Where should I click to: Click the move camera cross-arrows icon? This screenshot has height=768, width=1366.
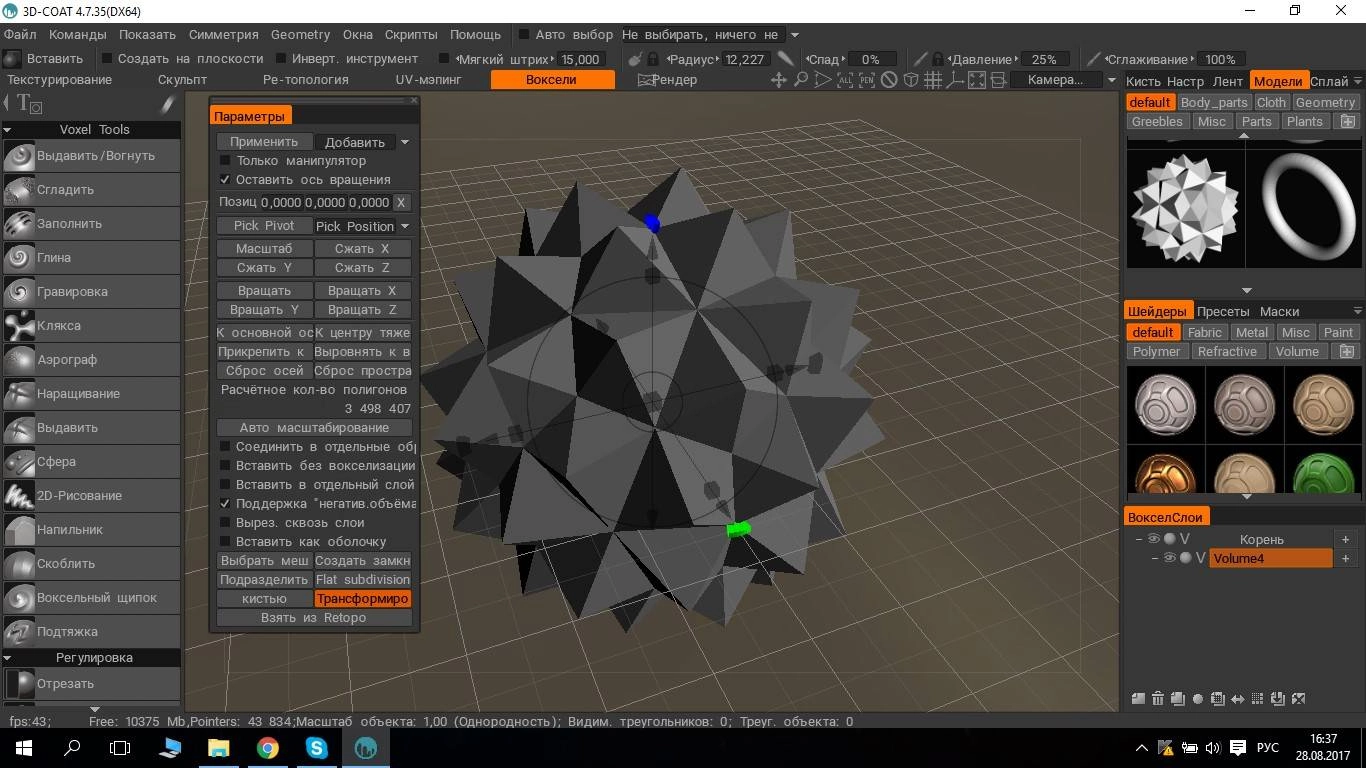[x=779, y=80]
